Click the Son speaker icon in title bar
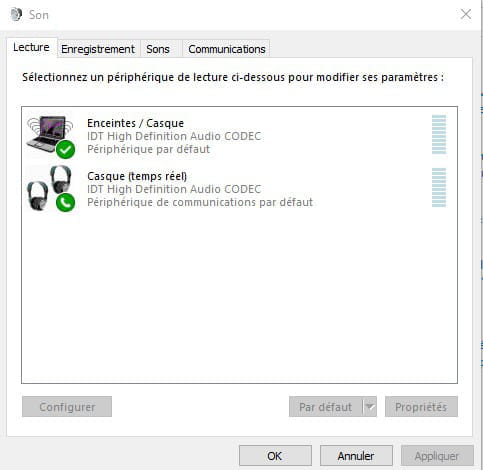This screenshot has height=470, width=483. 16,15
